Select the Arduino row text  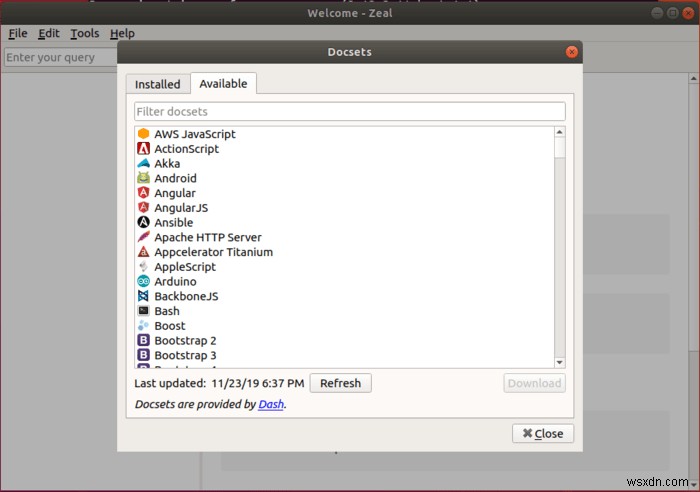click(x=175, y=281)
